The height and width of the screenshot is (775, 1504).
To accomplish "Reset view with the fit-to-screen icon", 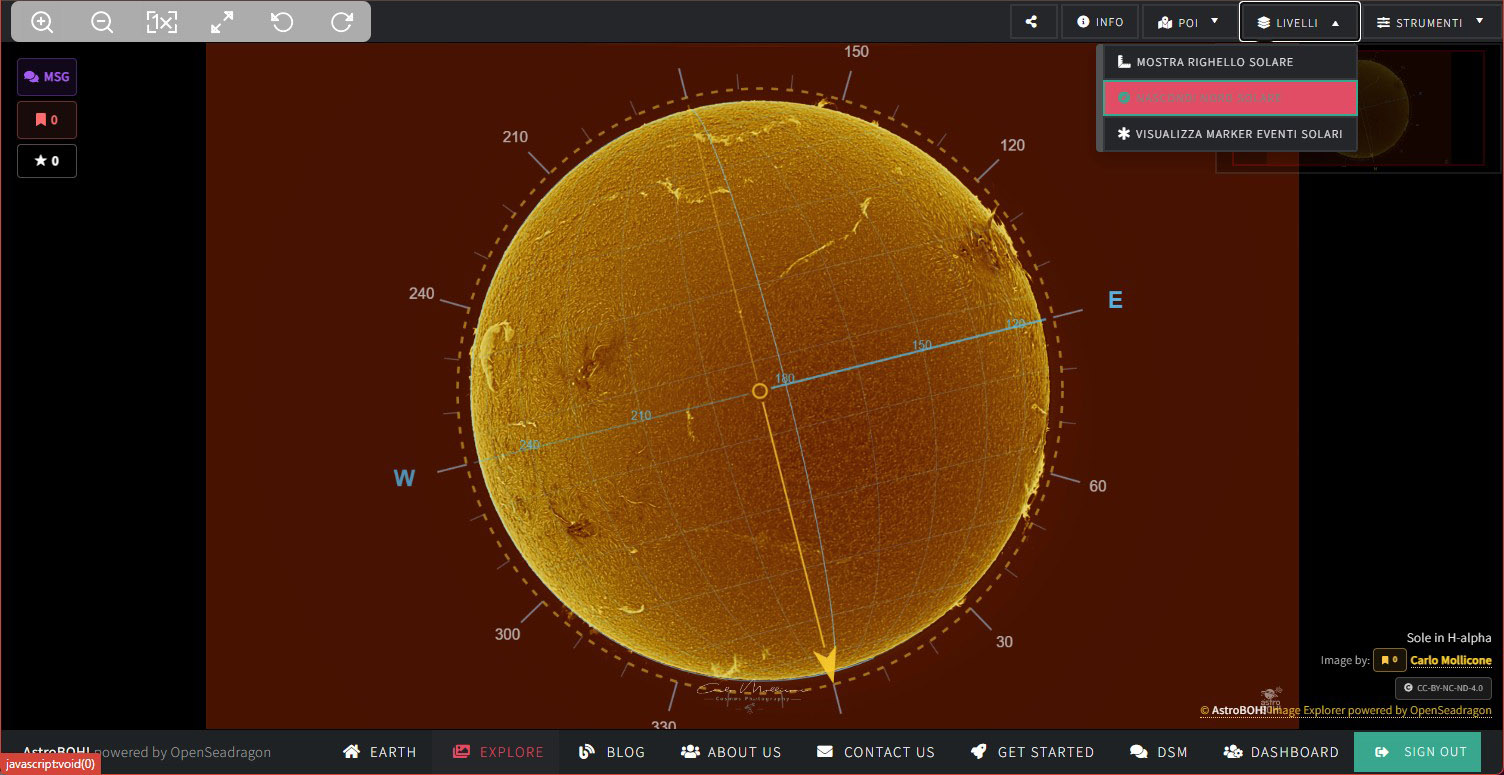I will (x=162, y=22).
